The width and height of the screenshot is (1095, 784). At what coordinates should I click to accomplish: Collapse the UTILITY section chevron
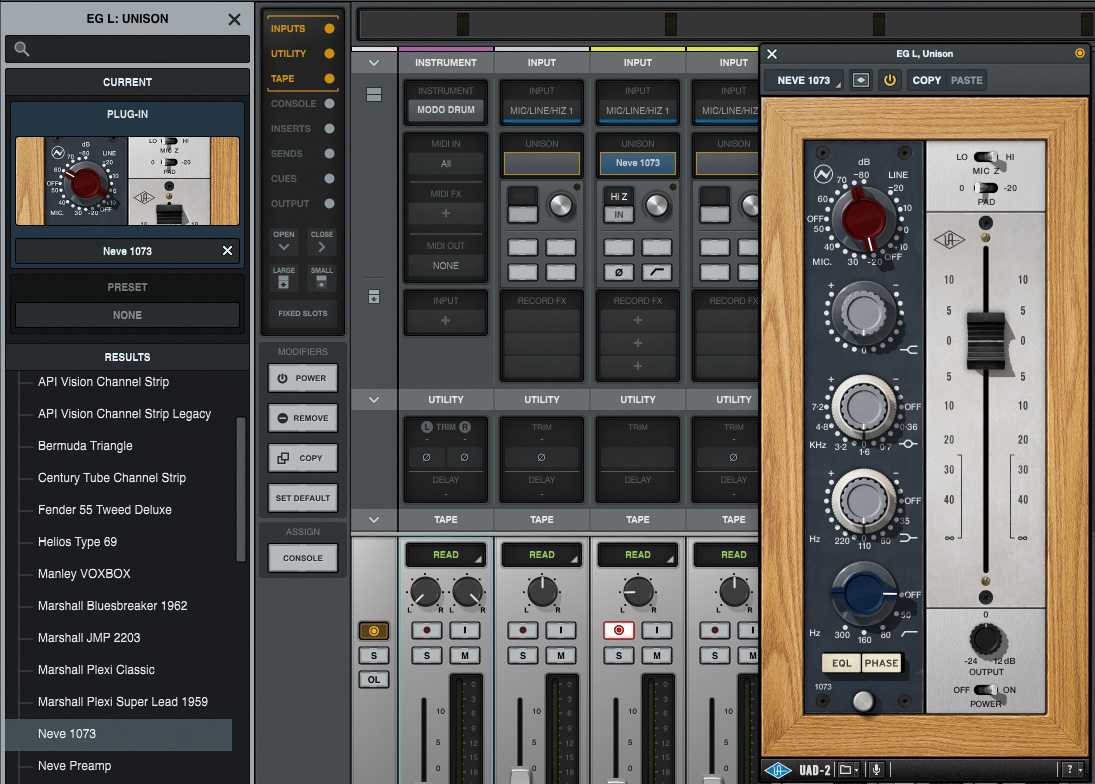point(374,400)
